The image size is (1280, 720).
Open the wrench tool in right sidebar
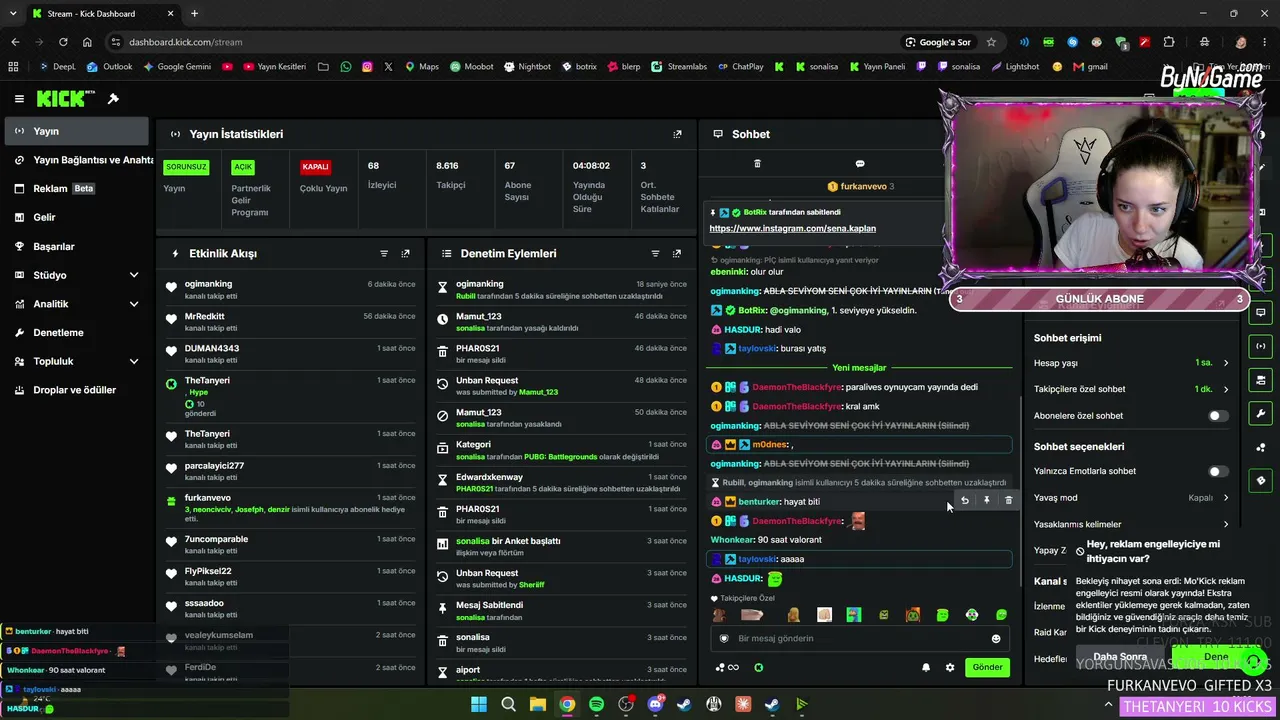pyautogui.click(x=1260, y=414)
